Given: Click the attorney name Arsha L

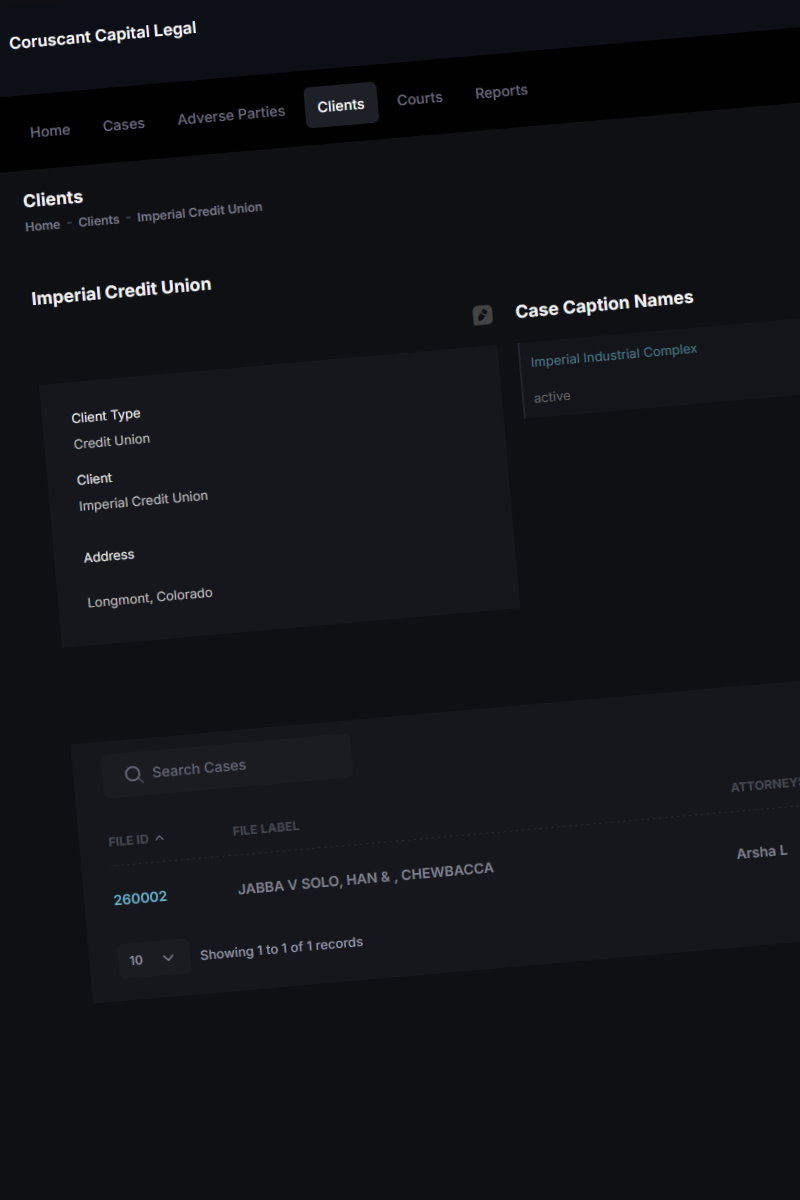Looking at the screenshot, I should tap(762, 852).
